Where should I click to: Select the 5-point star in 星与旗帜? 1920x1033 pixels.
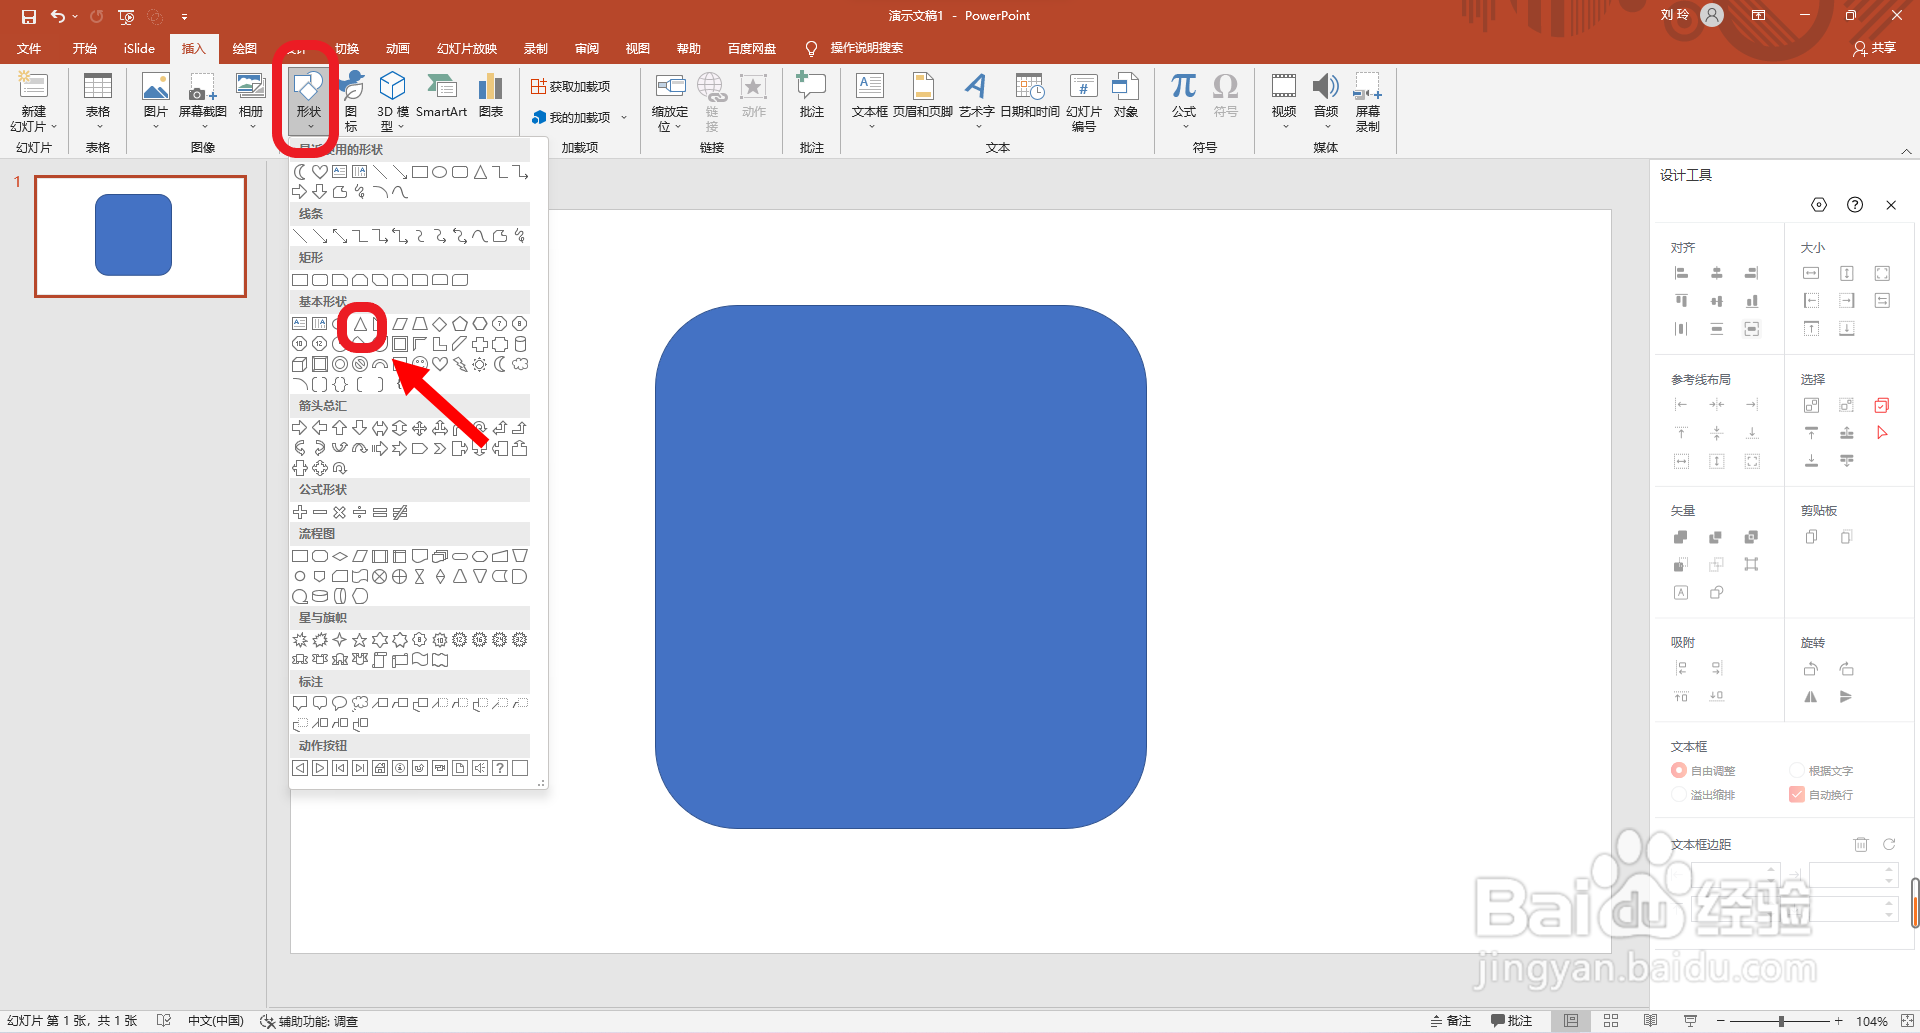coord(360,640)
